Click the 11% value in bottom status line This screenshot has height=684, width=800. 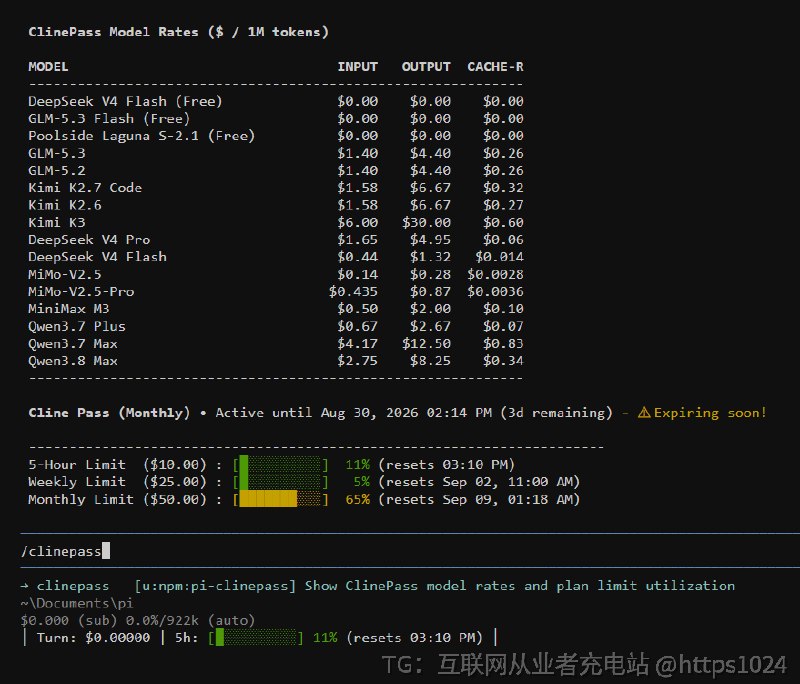point(325,638)
